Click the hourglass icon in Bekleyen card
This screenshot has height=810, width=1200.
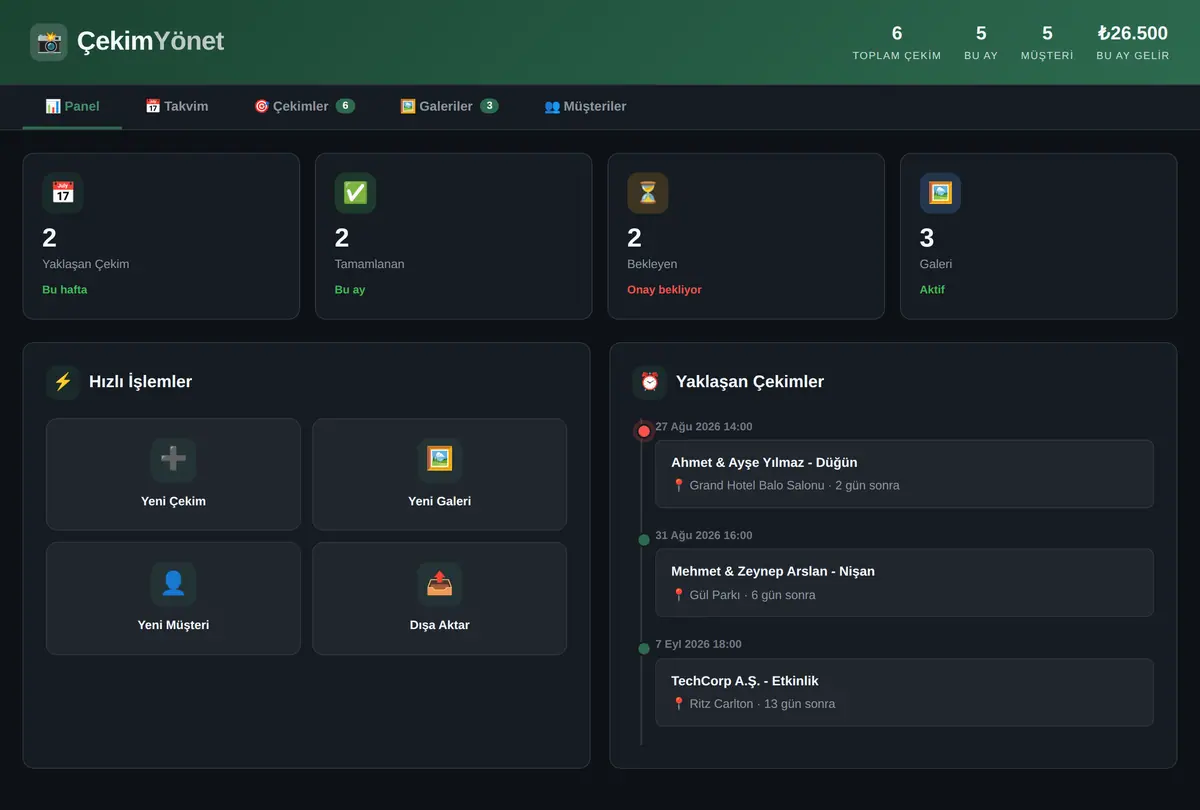click(648, 193)
